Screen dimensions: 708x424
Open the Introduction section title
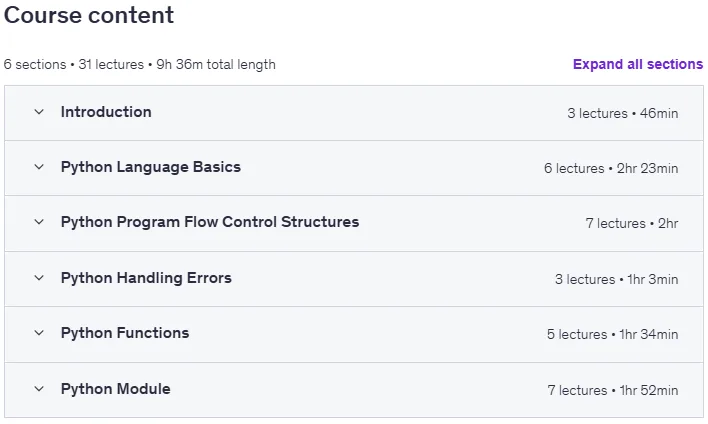click(x=106, y=112)
